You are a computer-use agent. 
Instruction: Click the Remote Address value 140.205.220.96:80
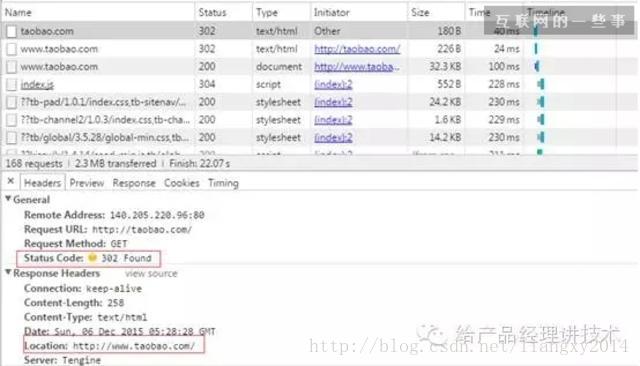pos(157,215)
